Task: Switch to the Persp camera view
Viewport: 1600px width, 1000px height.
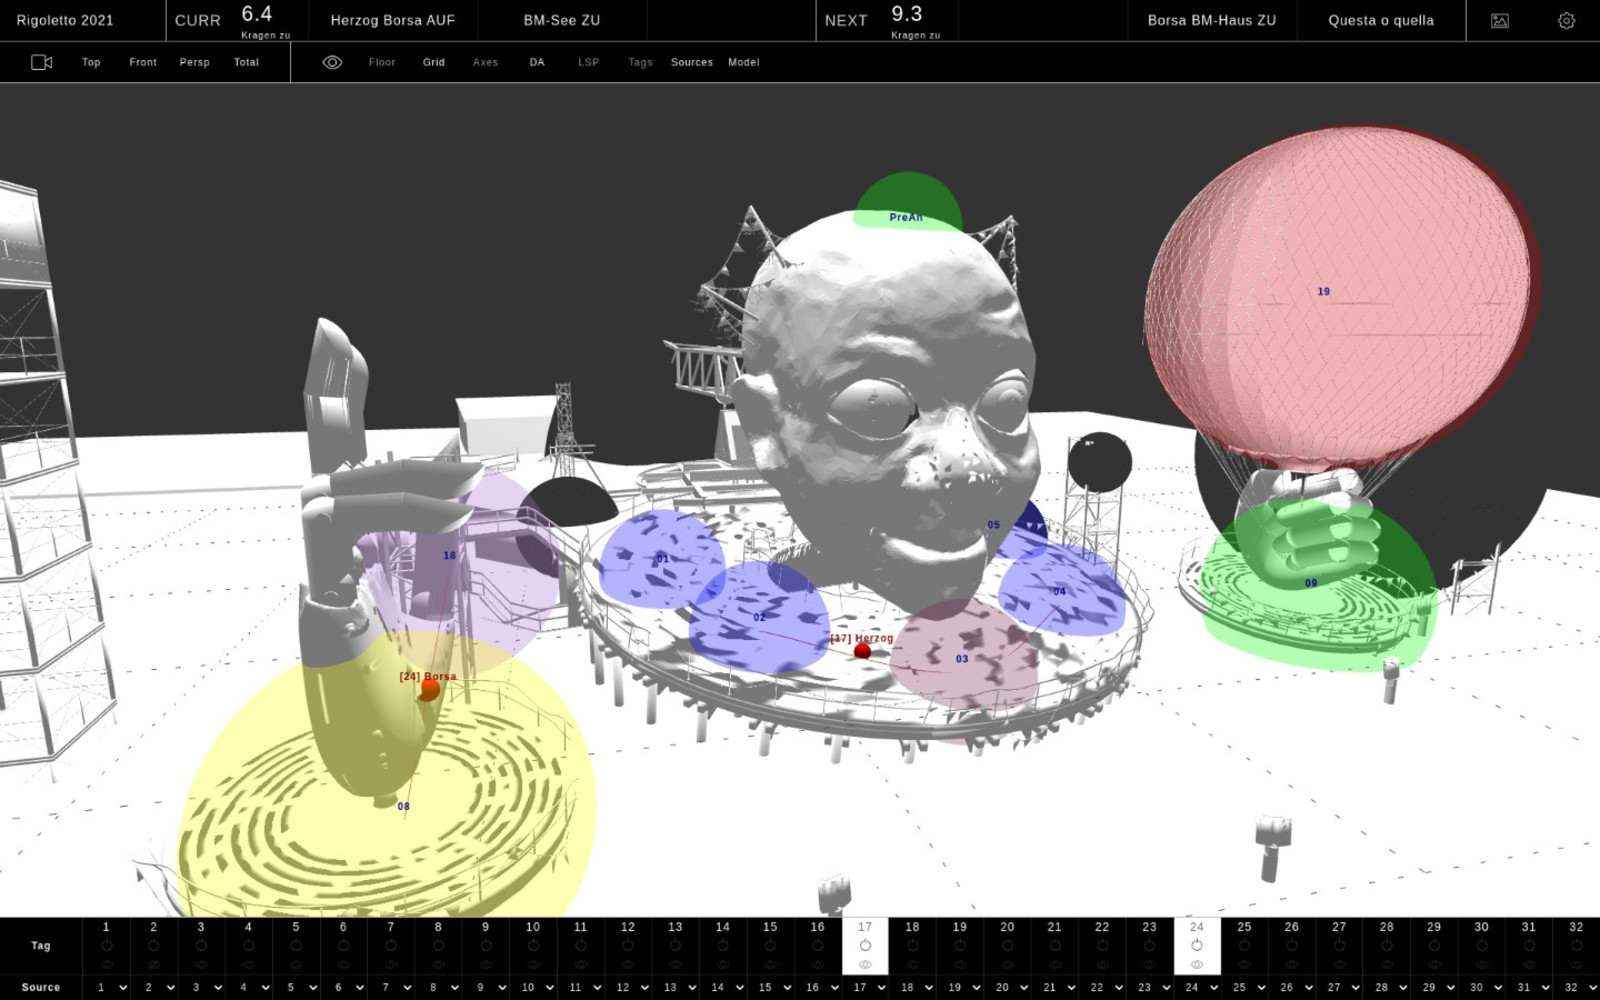Action: (x=194, y=62)
